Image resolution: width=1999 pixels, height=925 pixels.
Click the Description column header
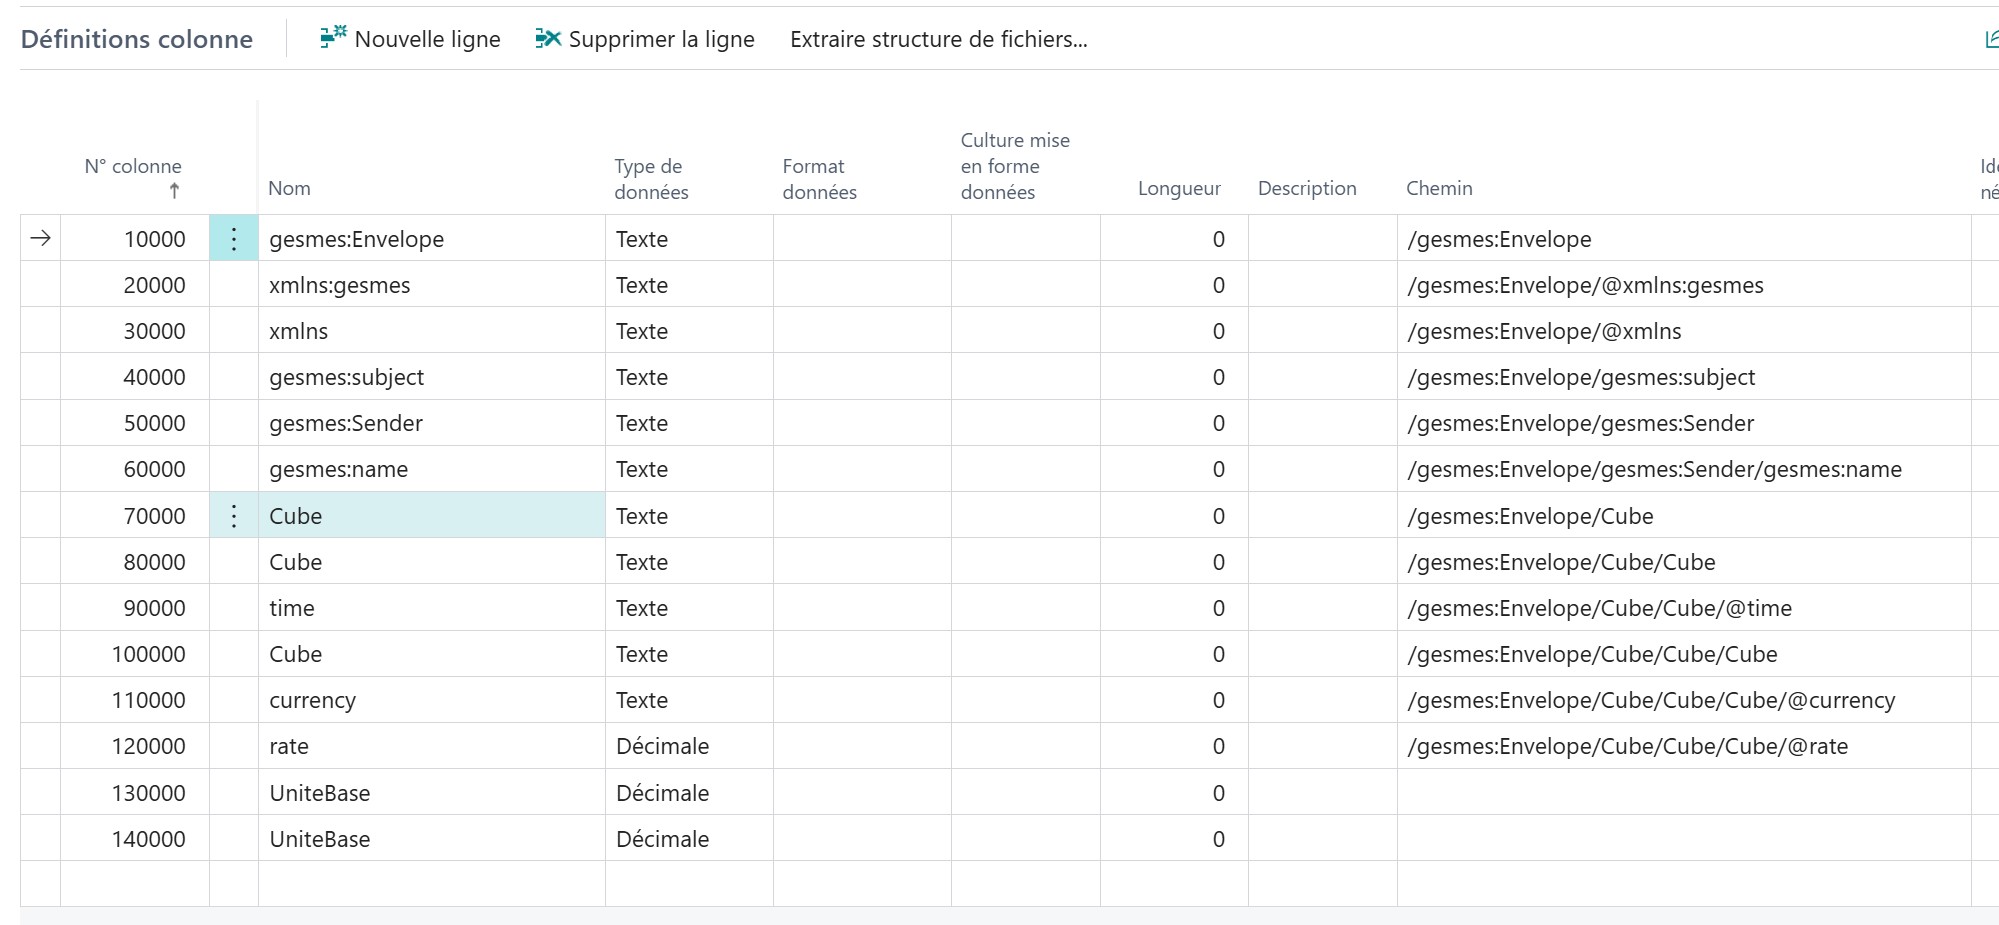(x=1306, y=188)
